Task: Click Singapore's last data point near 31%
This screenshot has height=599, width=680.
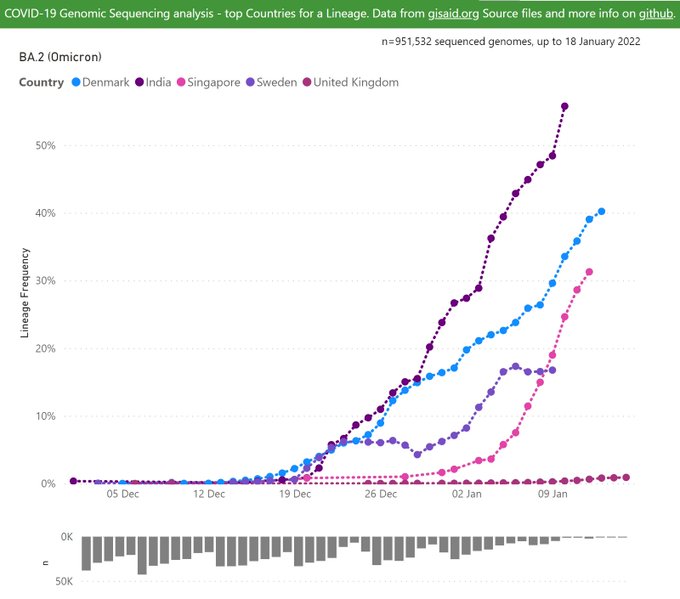Action: click(589, 272)
